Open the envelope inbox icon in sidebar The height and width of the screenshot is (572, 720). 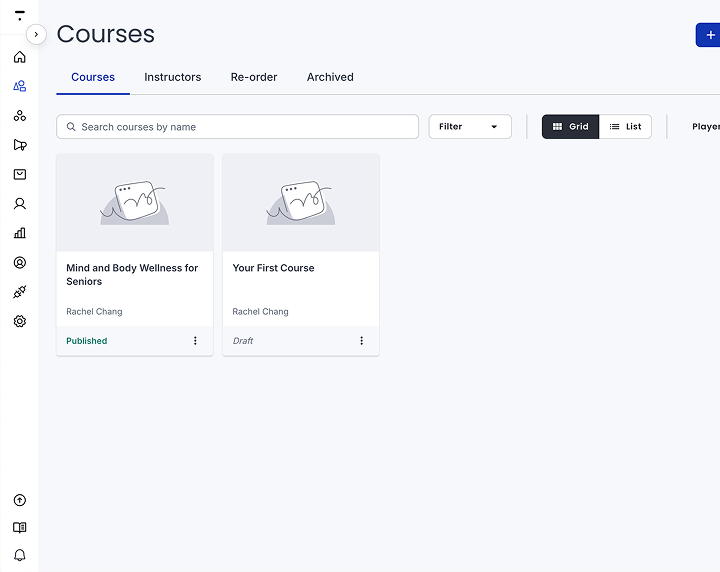pyautogui.click(x=19, y=174)
